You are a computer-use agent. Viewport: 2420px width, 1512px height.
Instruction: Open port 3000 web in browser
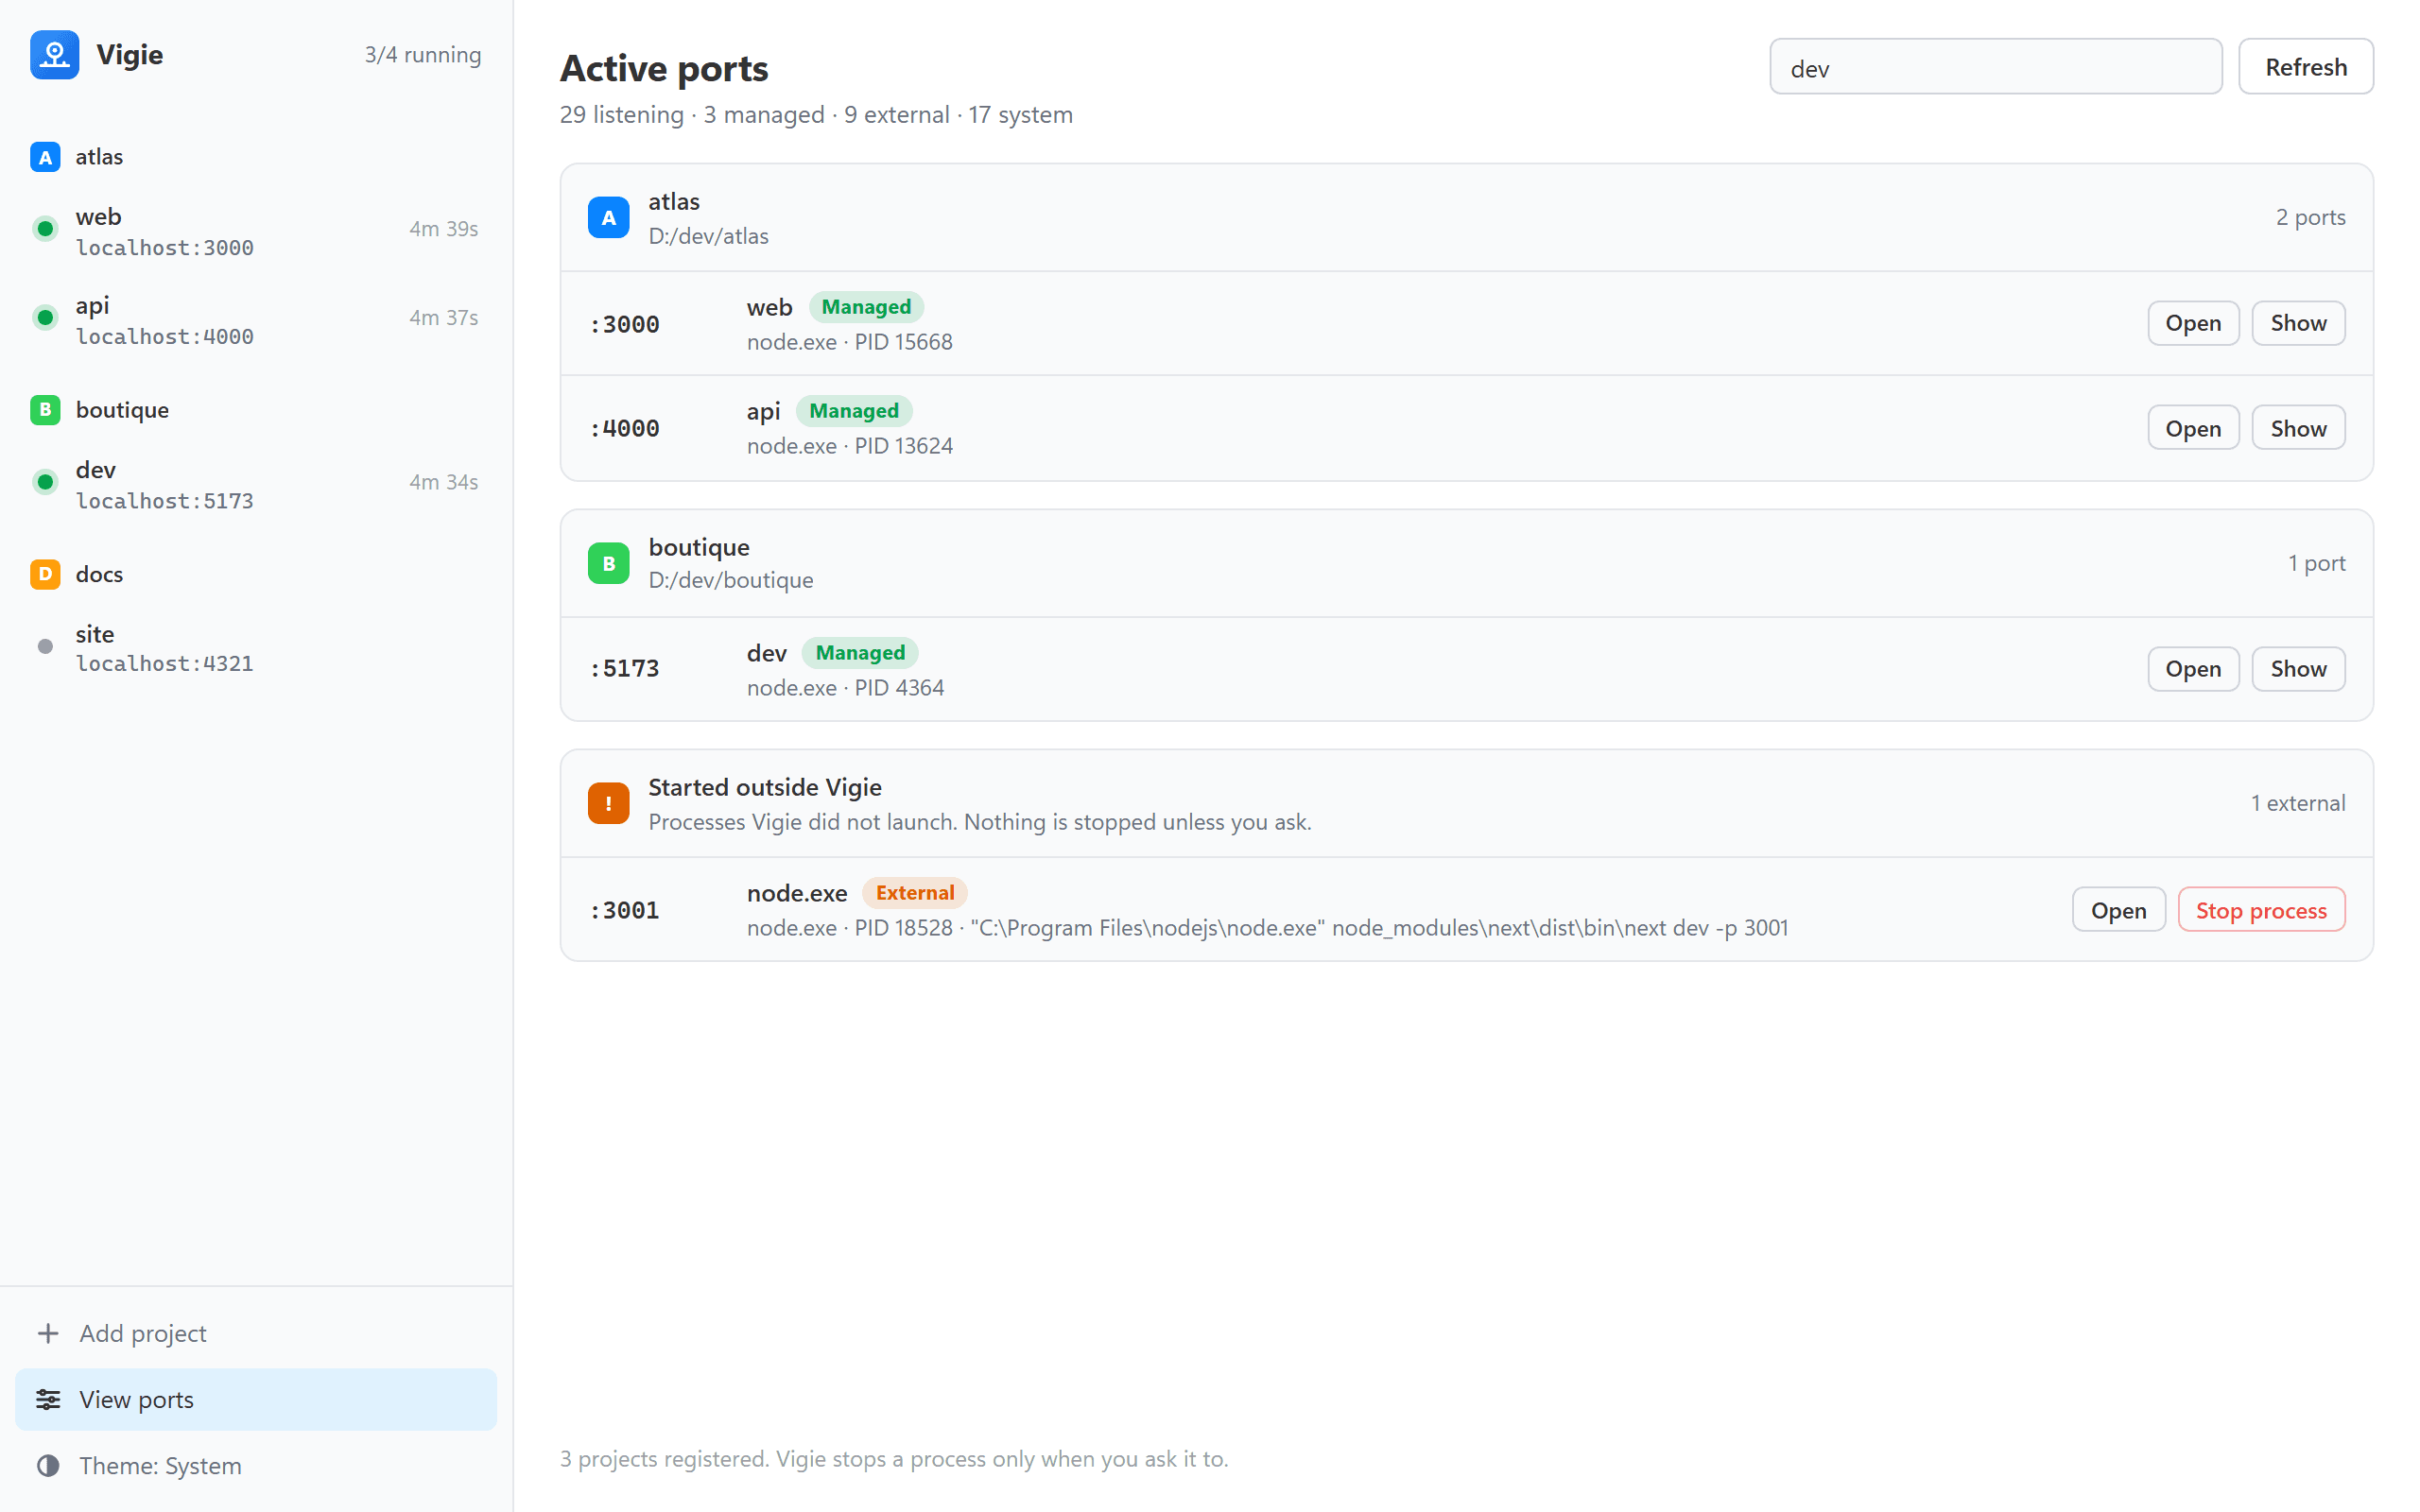tap(2193, 323)
